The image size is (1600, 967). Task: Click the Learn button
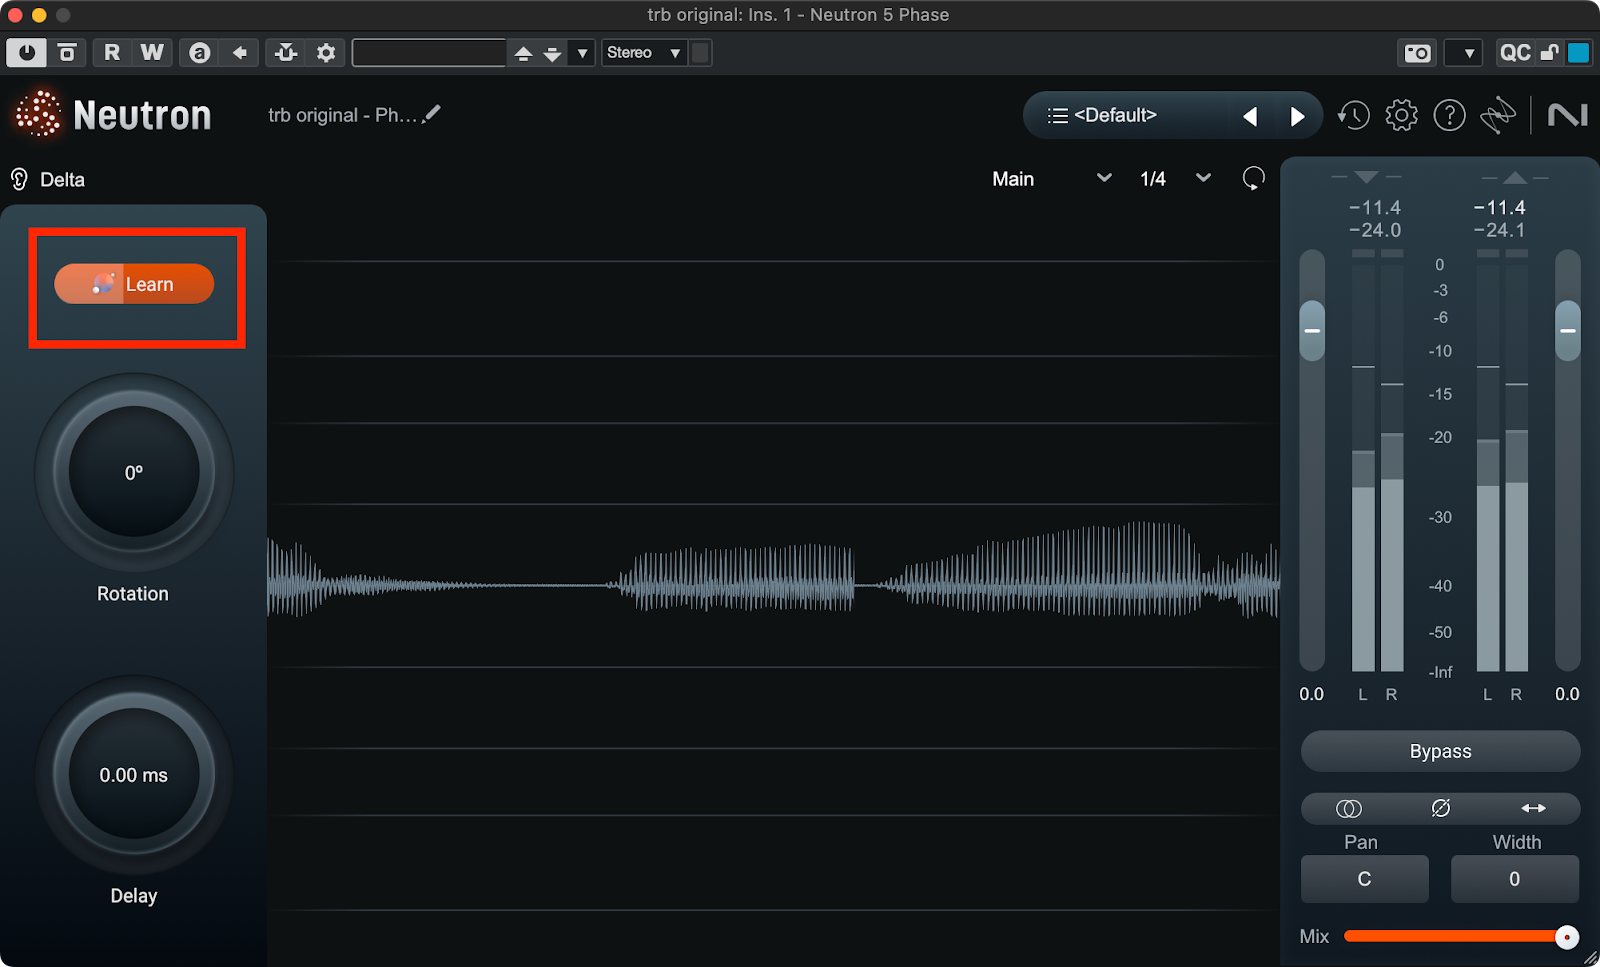click(134, 284)
